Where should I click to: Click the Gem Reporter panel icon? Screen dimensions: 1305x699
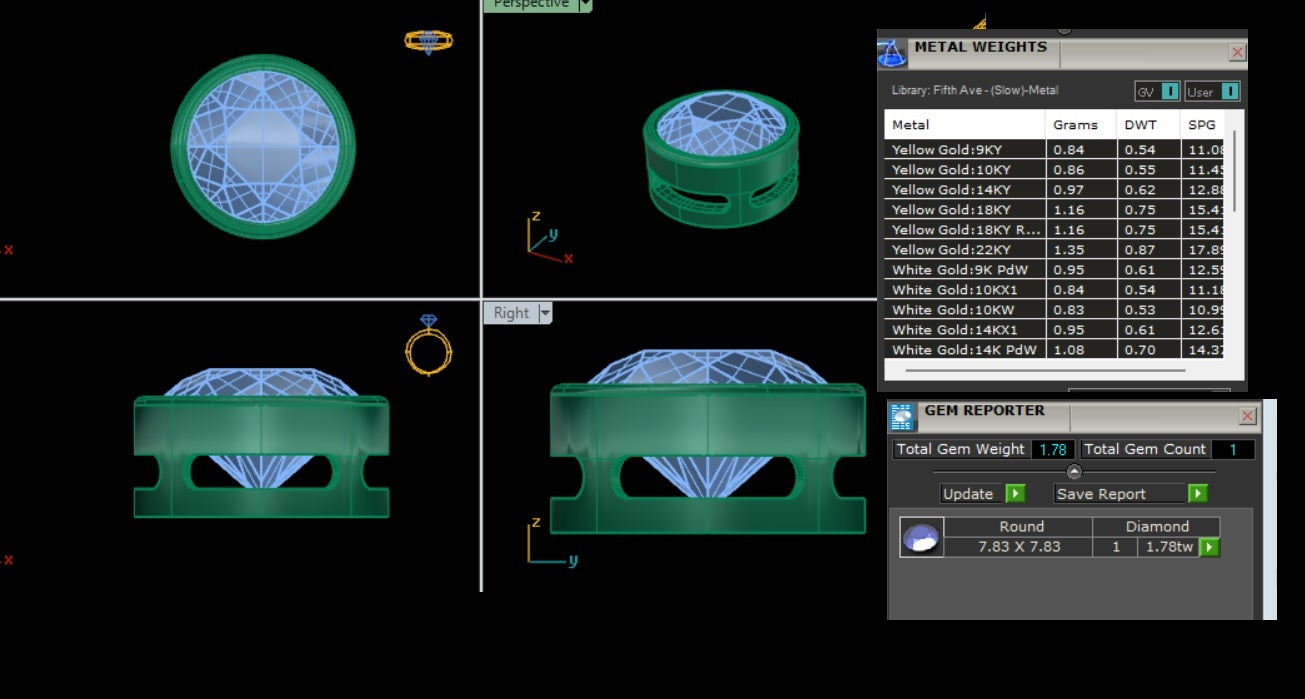click(903, 417)
